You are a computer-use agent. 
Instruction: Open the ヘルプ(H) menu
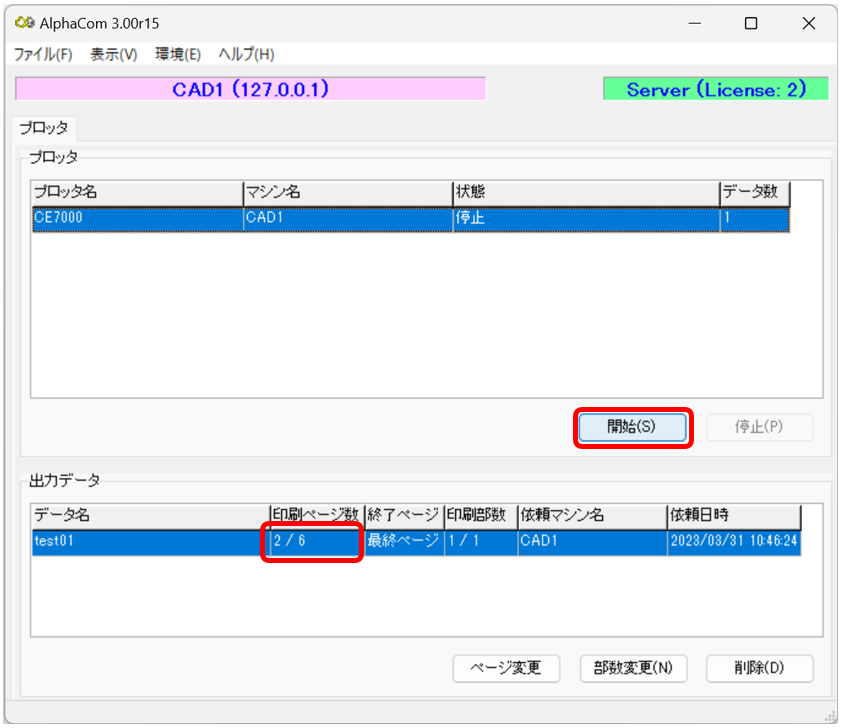pos(246,54)
